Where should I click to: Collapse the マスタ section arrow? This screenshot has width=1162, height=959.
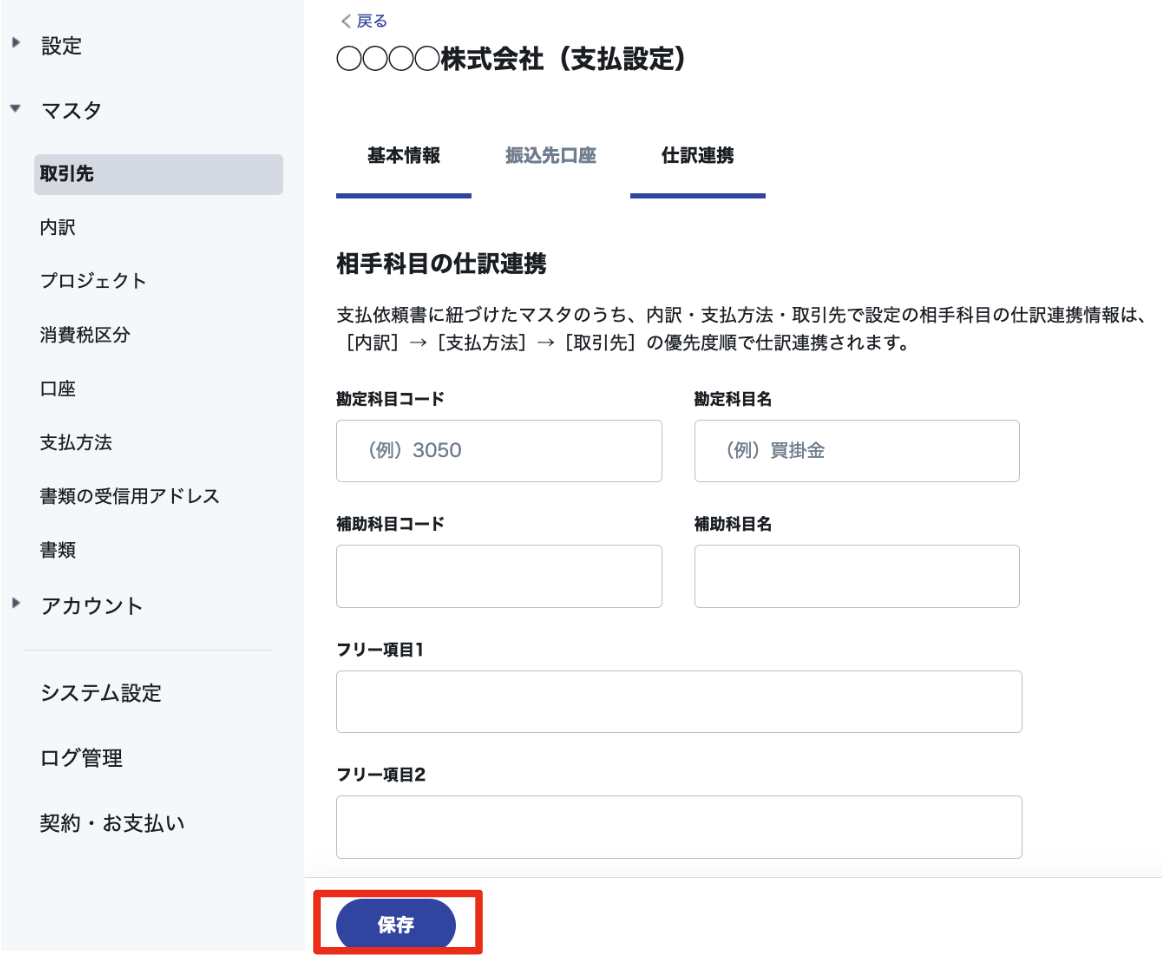pyautogui.click(x=16, y=108)
